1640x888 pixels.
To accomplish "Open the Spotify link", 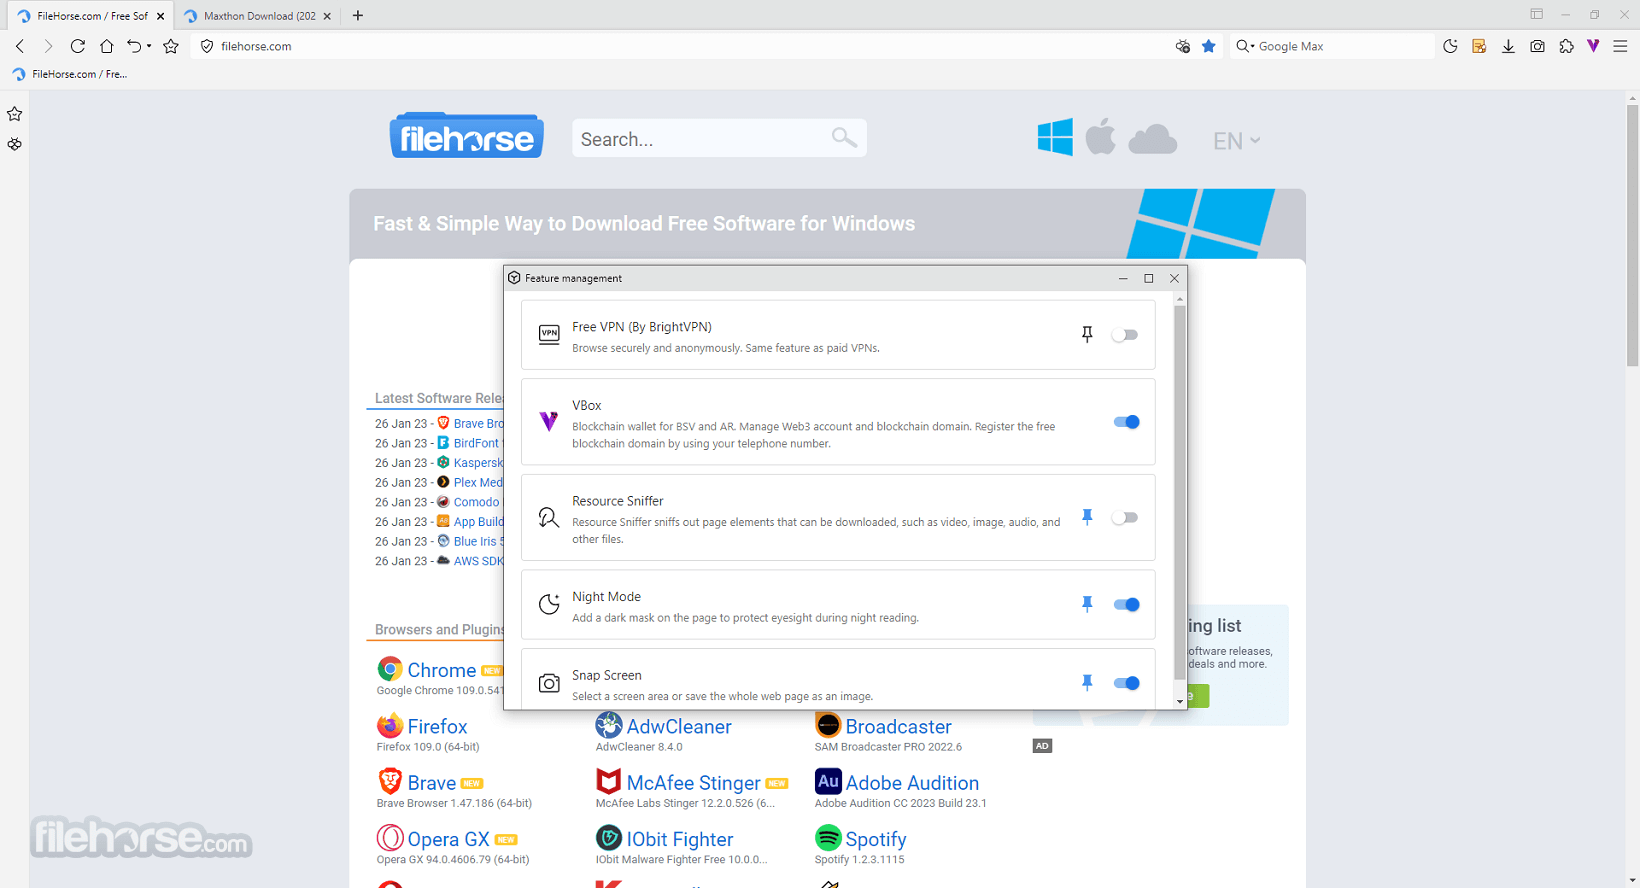I will tap(876, 840).
